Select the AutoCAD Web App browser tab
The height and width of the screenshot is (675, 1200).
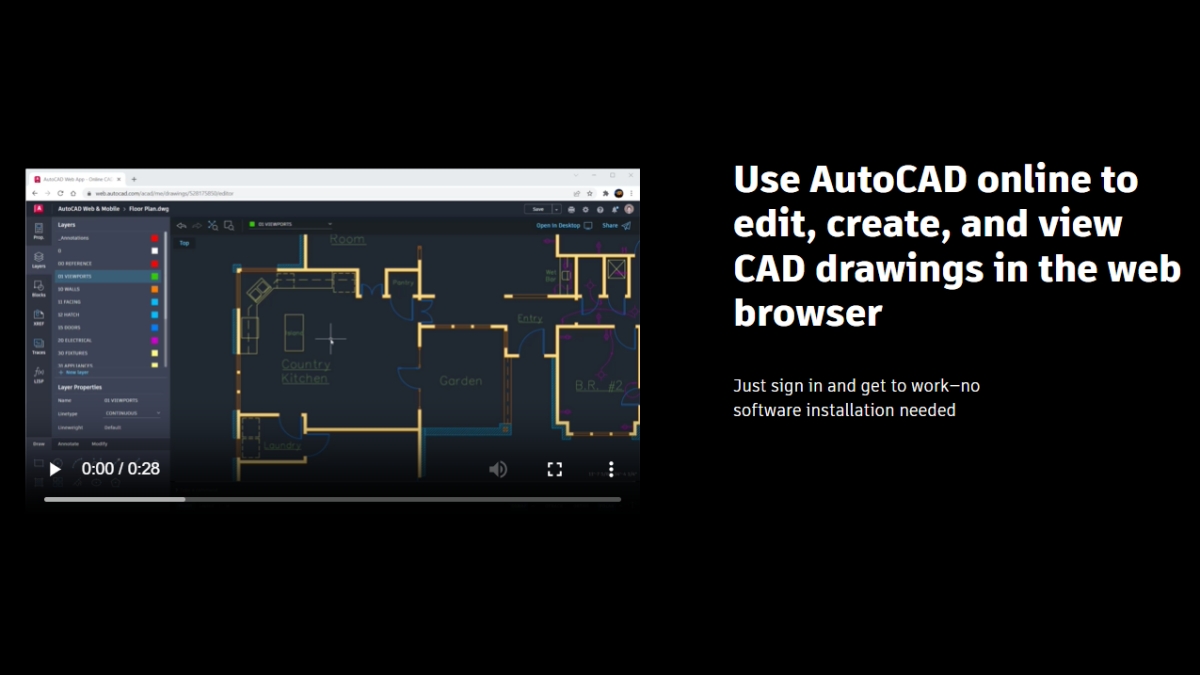pos(76,179)
